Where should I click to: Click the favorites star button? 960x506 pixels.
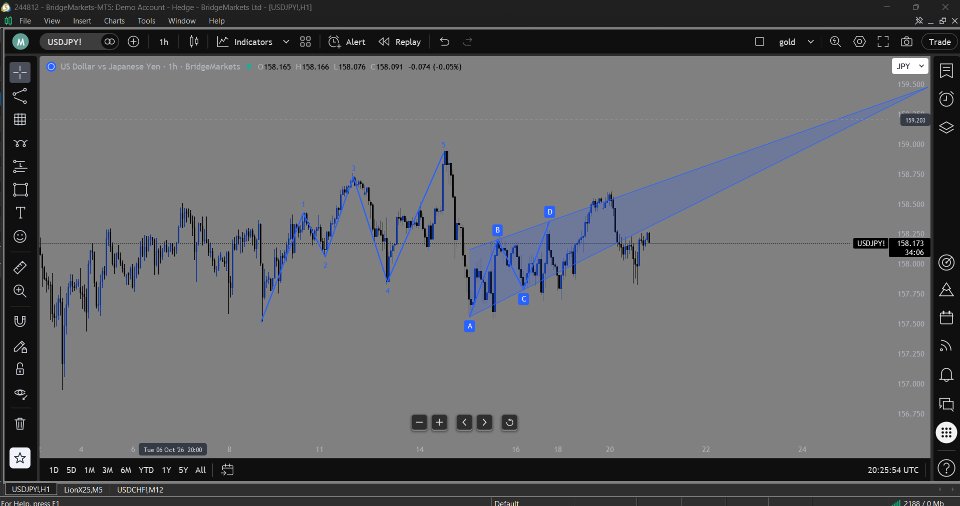20,458
